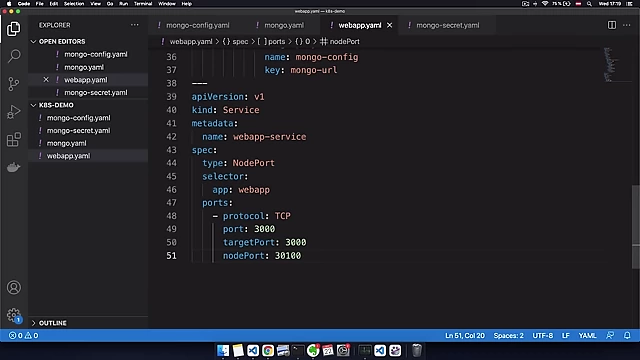Open Trash from the Dock

[416, 350]
